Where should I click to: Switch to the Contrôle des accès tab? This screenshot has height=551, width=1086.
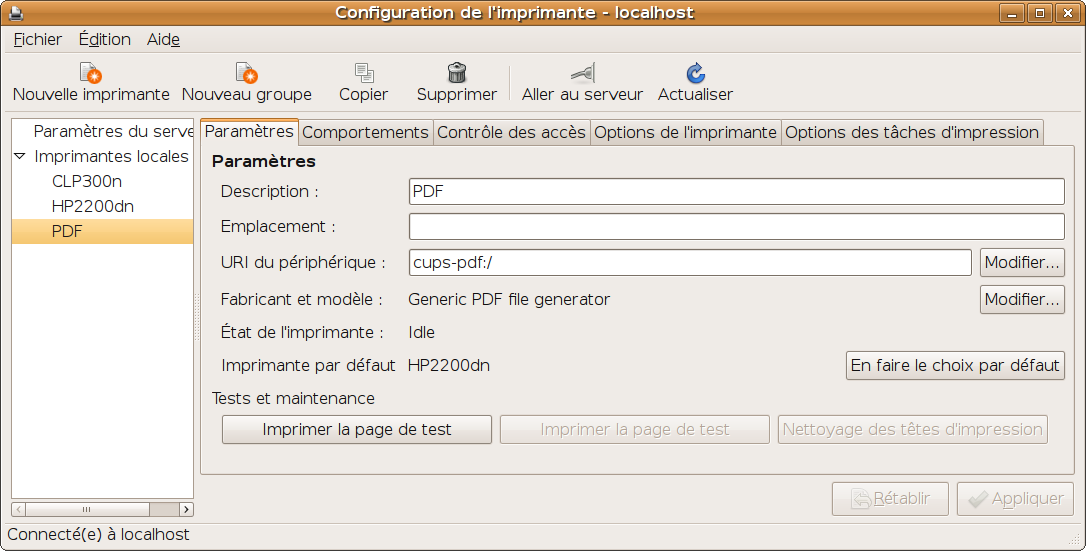511,132
